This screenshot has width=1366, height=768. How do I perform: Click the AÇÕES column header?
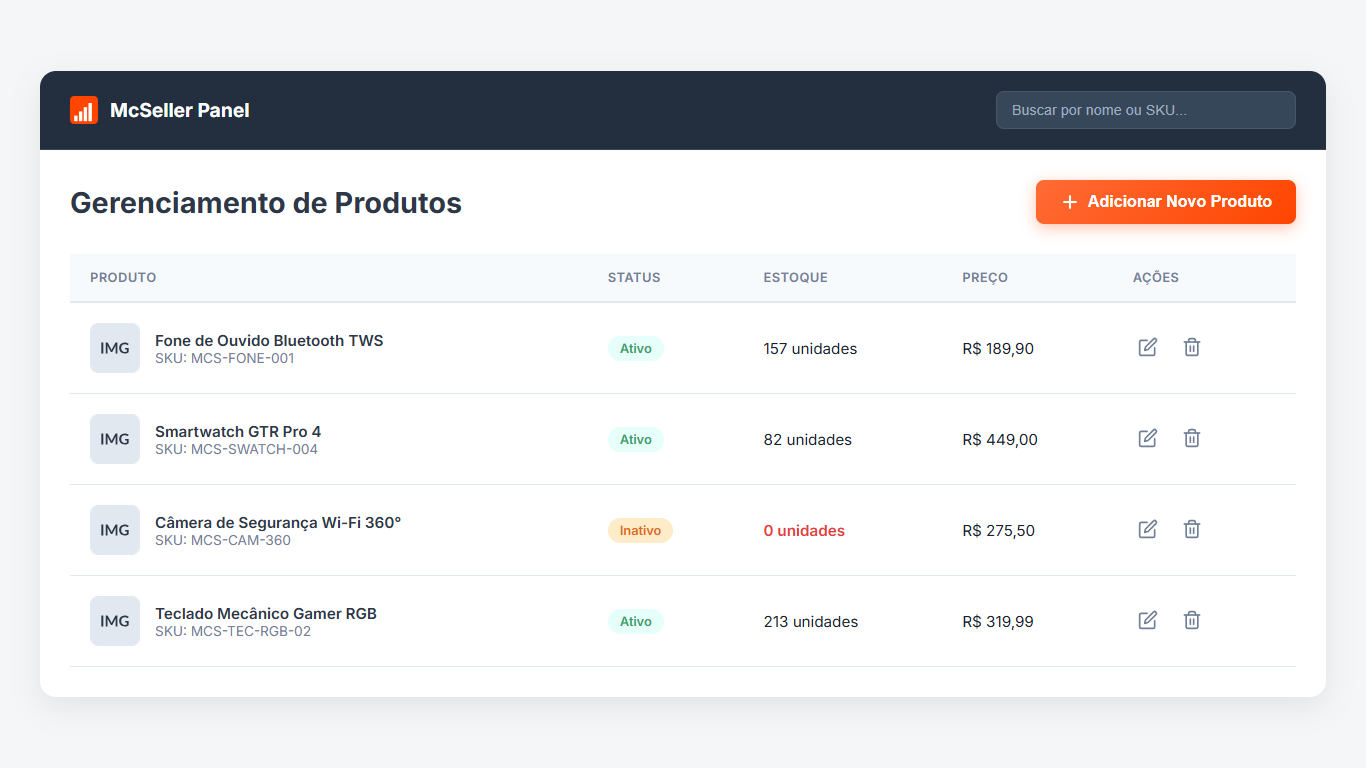coord(1156,277)
